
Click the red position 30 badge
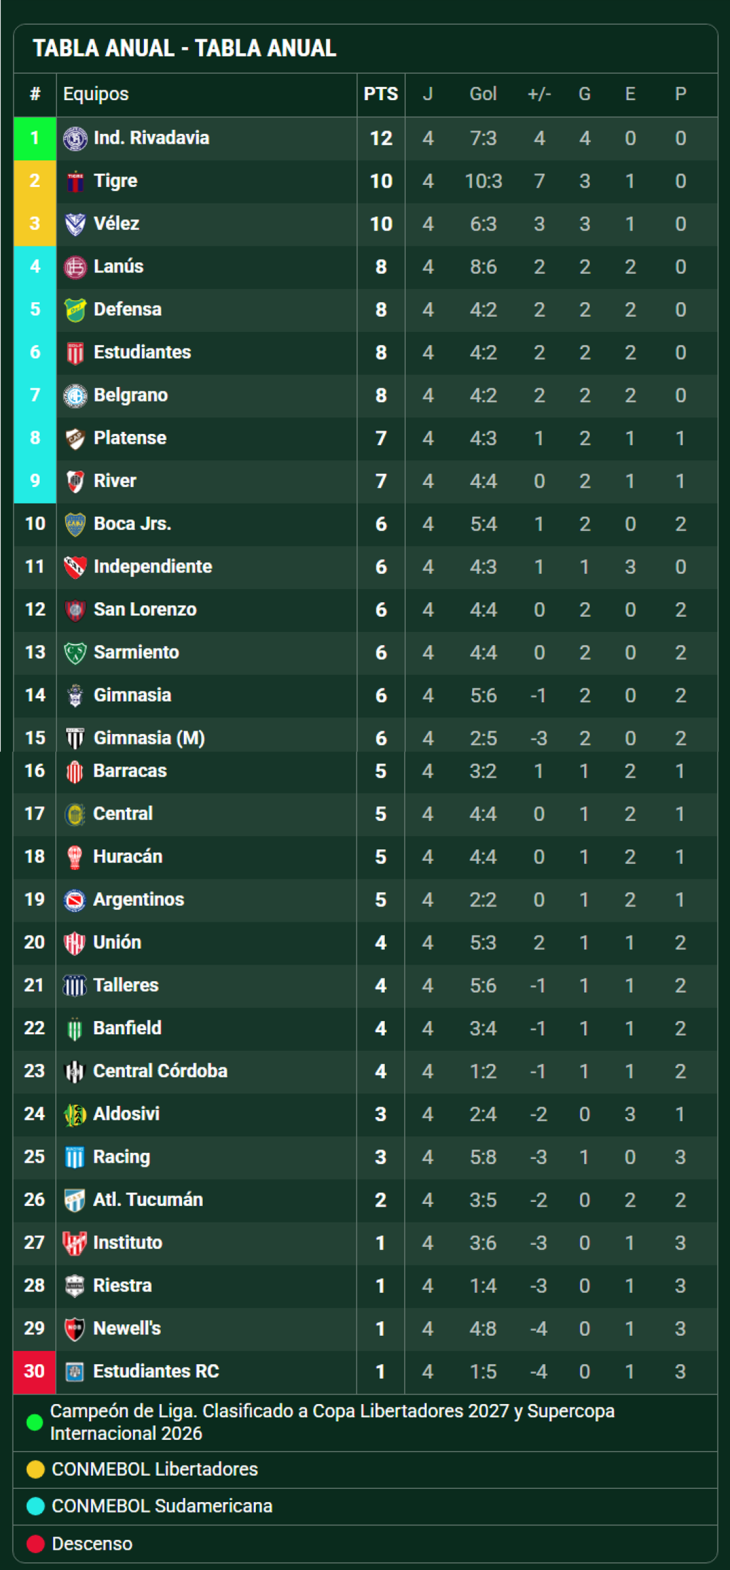(35, 1372)
